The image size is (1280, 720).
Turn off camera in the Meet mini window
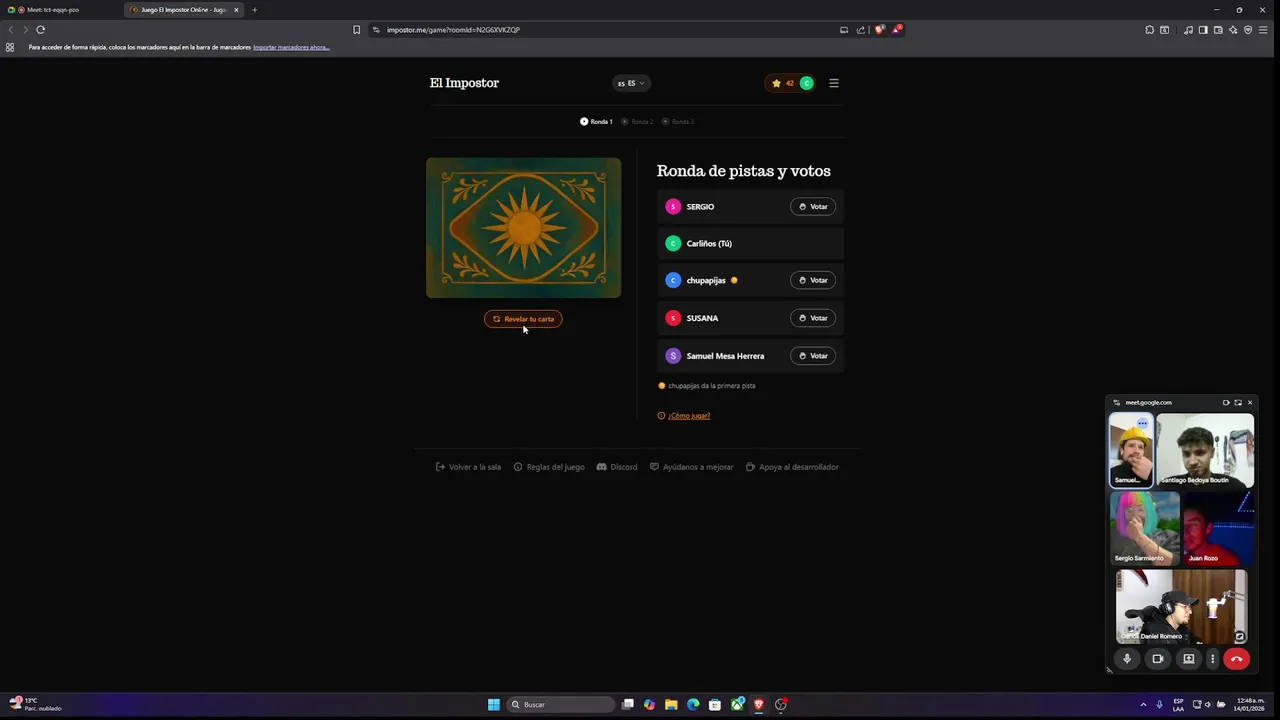click(1157, 659)
